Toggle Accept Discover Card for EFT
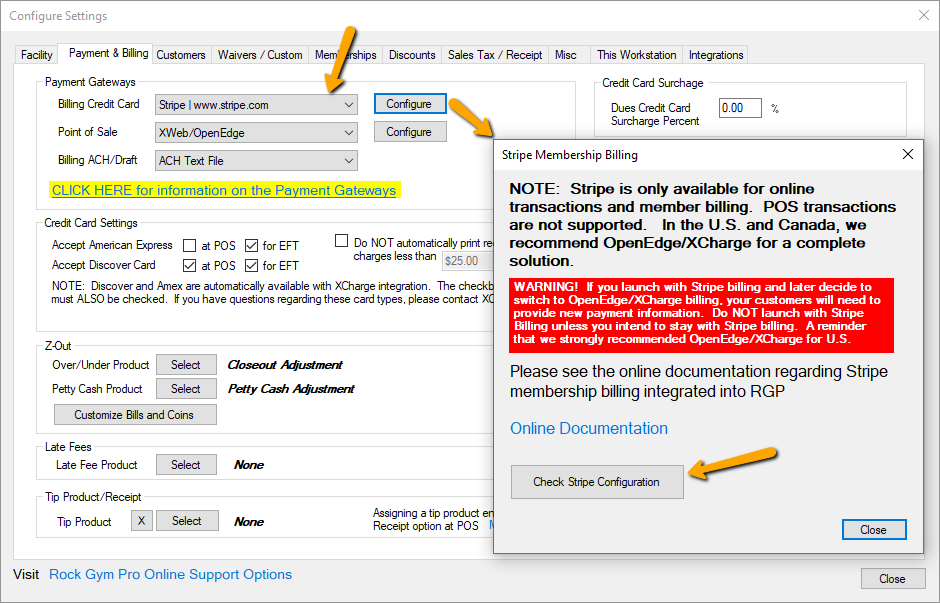The image size is (940, 603). [x=252, y=266]
